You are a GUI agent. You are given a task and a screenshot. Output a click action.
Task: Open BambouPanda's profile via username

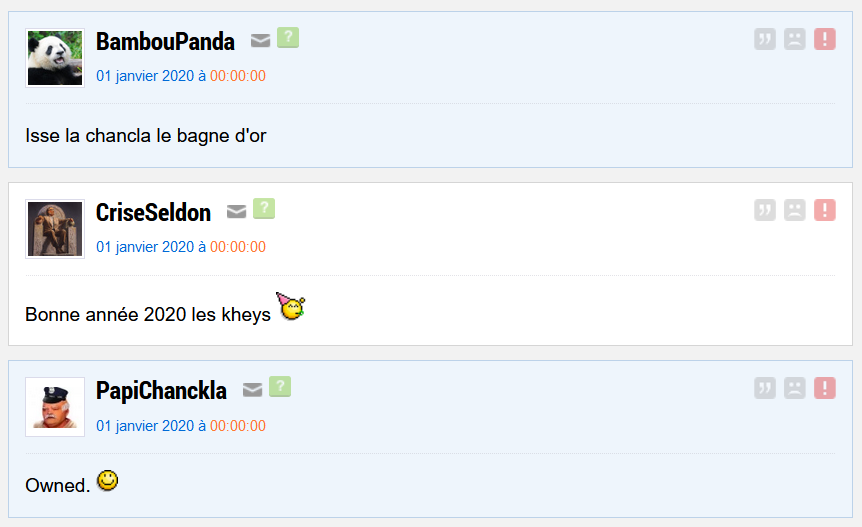165,41
